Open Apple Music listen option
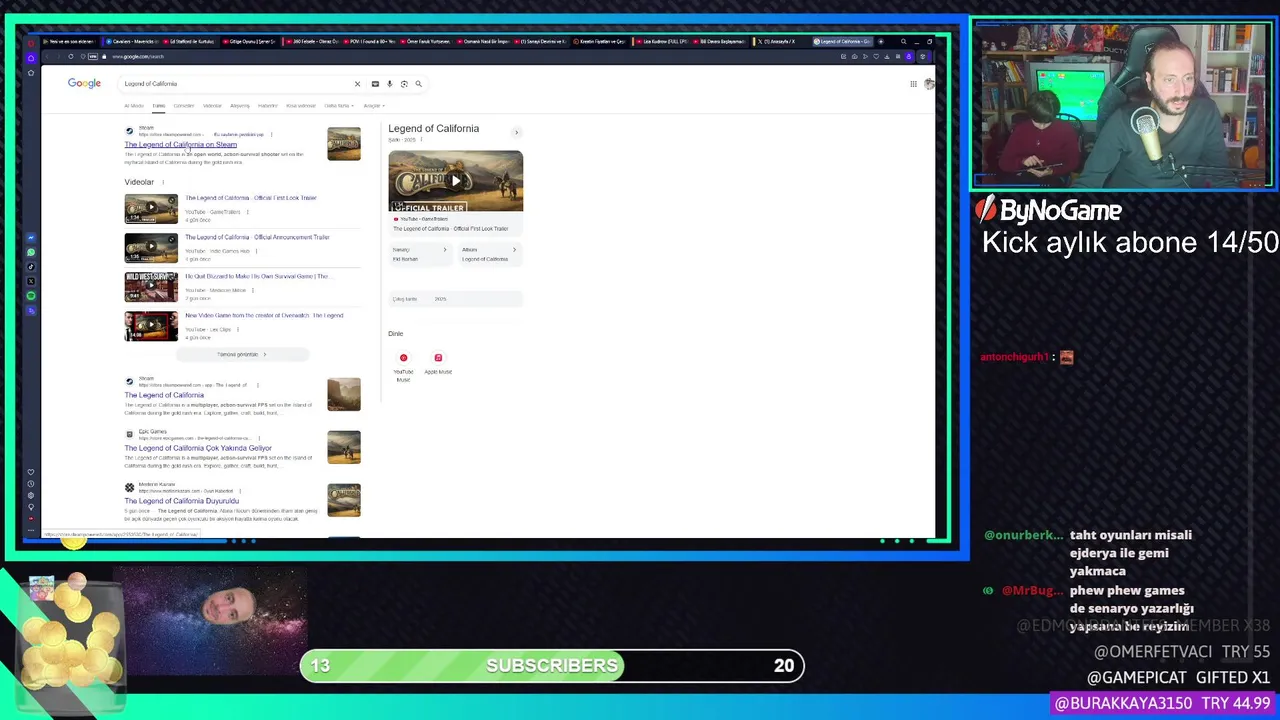This screenshot has height=720, width=1280. point(438,364)
